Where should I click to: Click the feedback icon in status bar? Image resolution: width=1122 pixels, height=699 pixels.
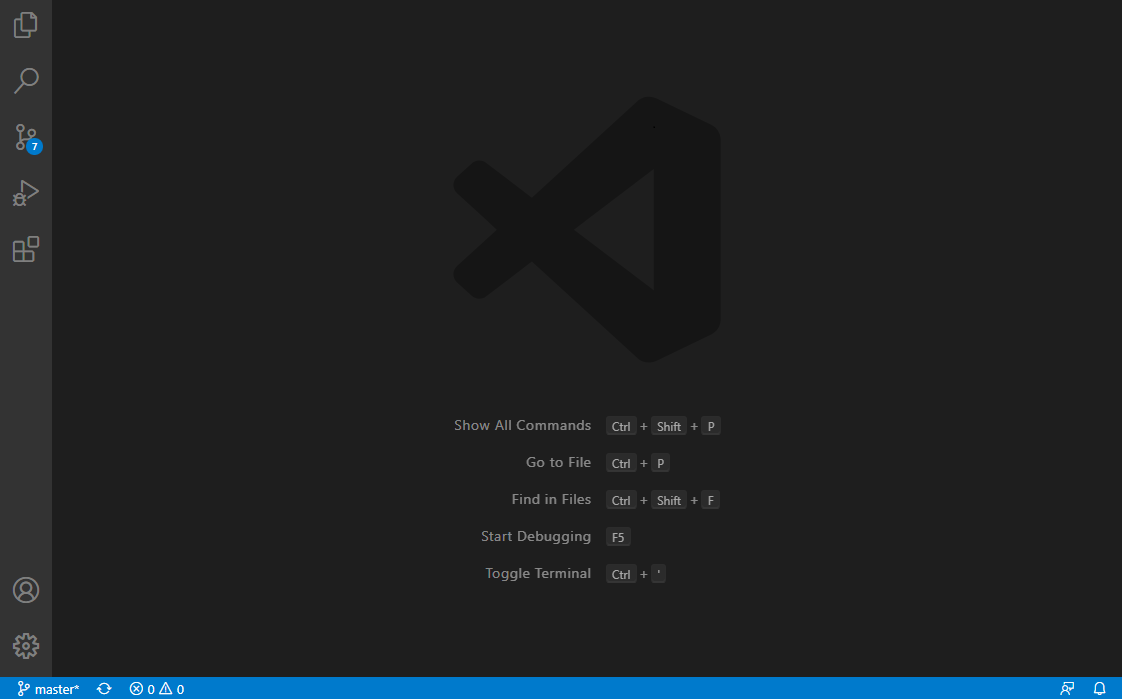pos(1067,689)
